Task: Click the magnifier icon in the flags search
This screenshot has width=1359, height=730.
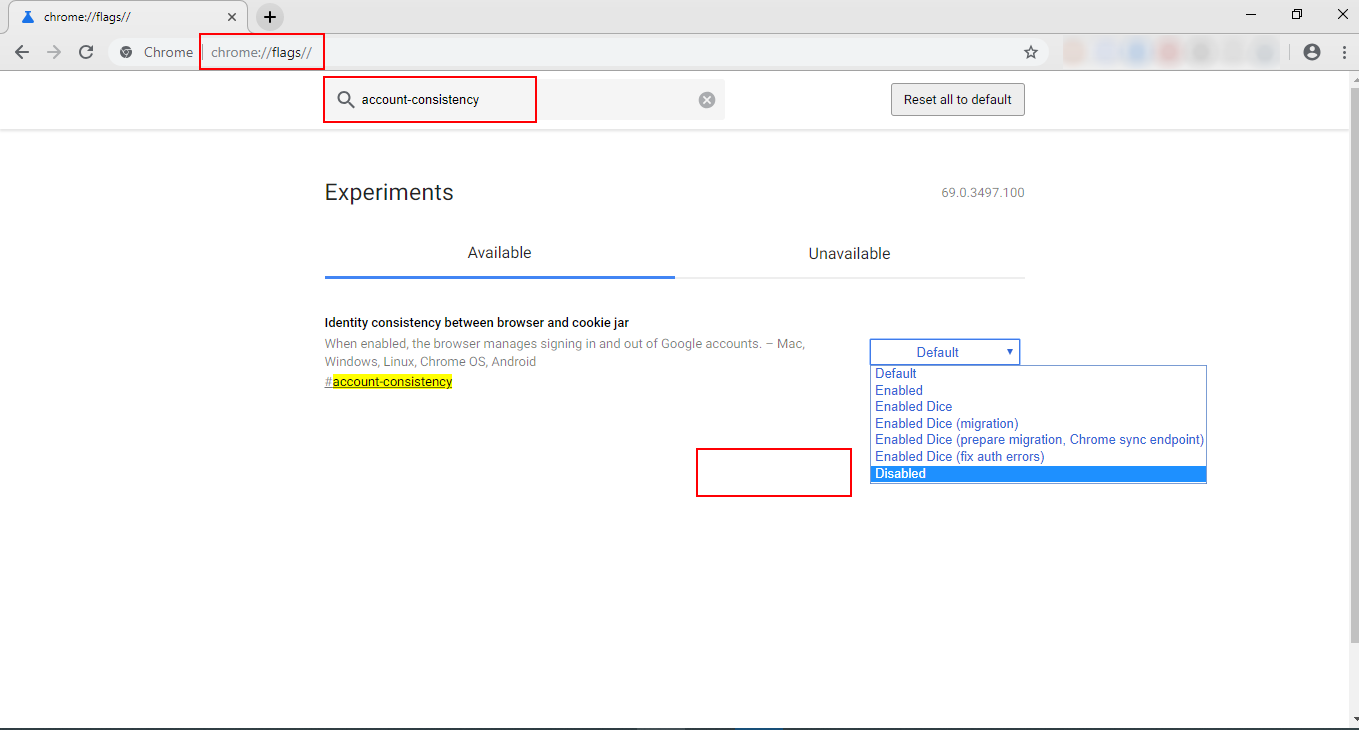Action: [x=346, y=100]
